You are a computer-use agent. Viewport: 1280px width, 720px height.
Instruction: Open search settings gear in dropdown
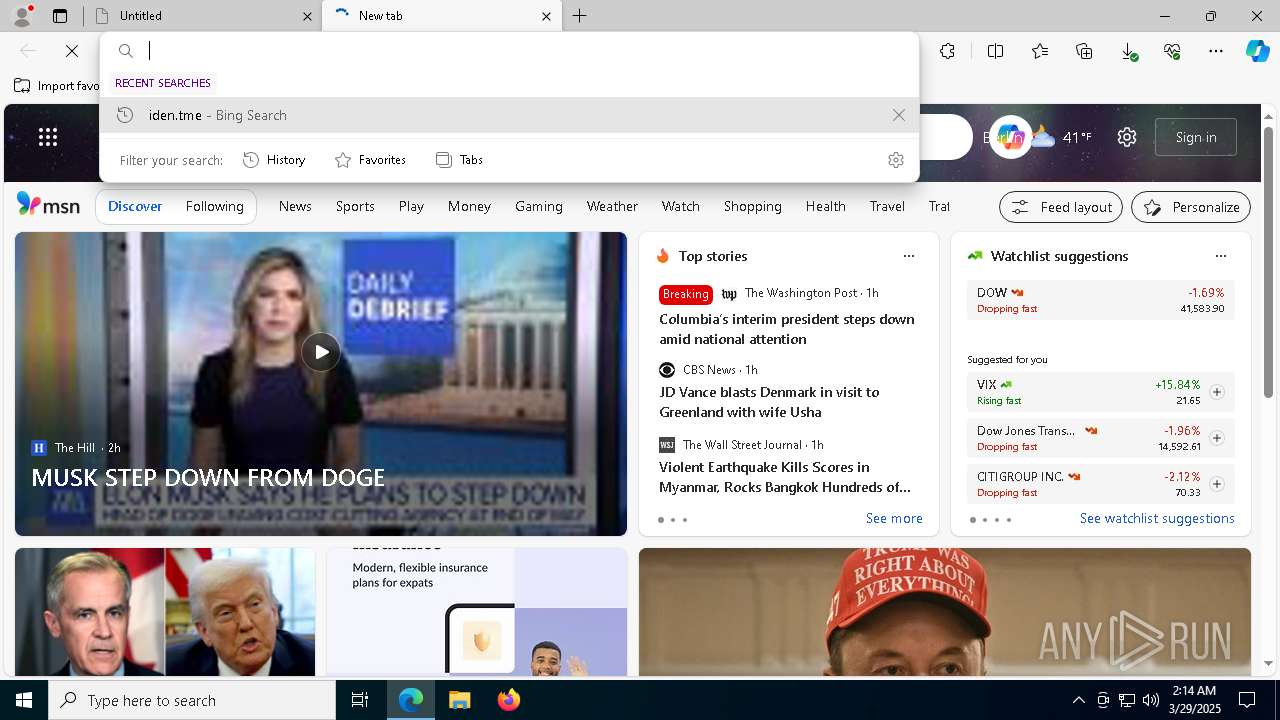click(x=896, y=160)
